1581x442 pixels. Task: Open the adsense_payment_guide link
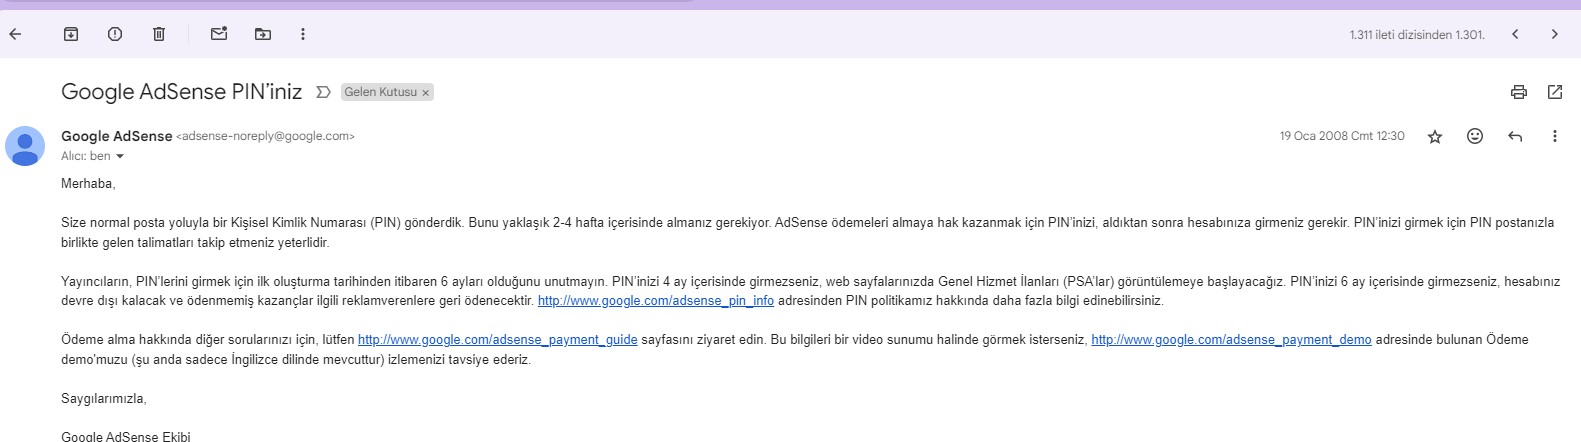click(497, 340)
